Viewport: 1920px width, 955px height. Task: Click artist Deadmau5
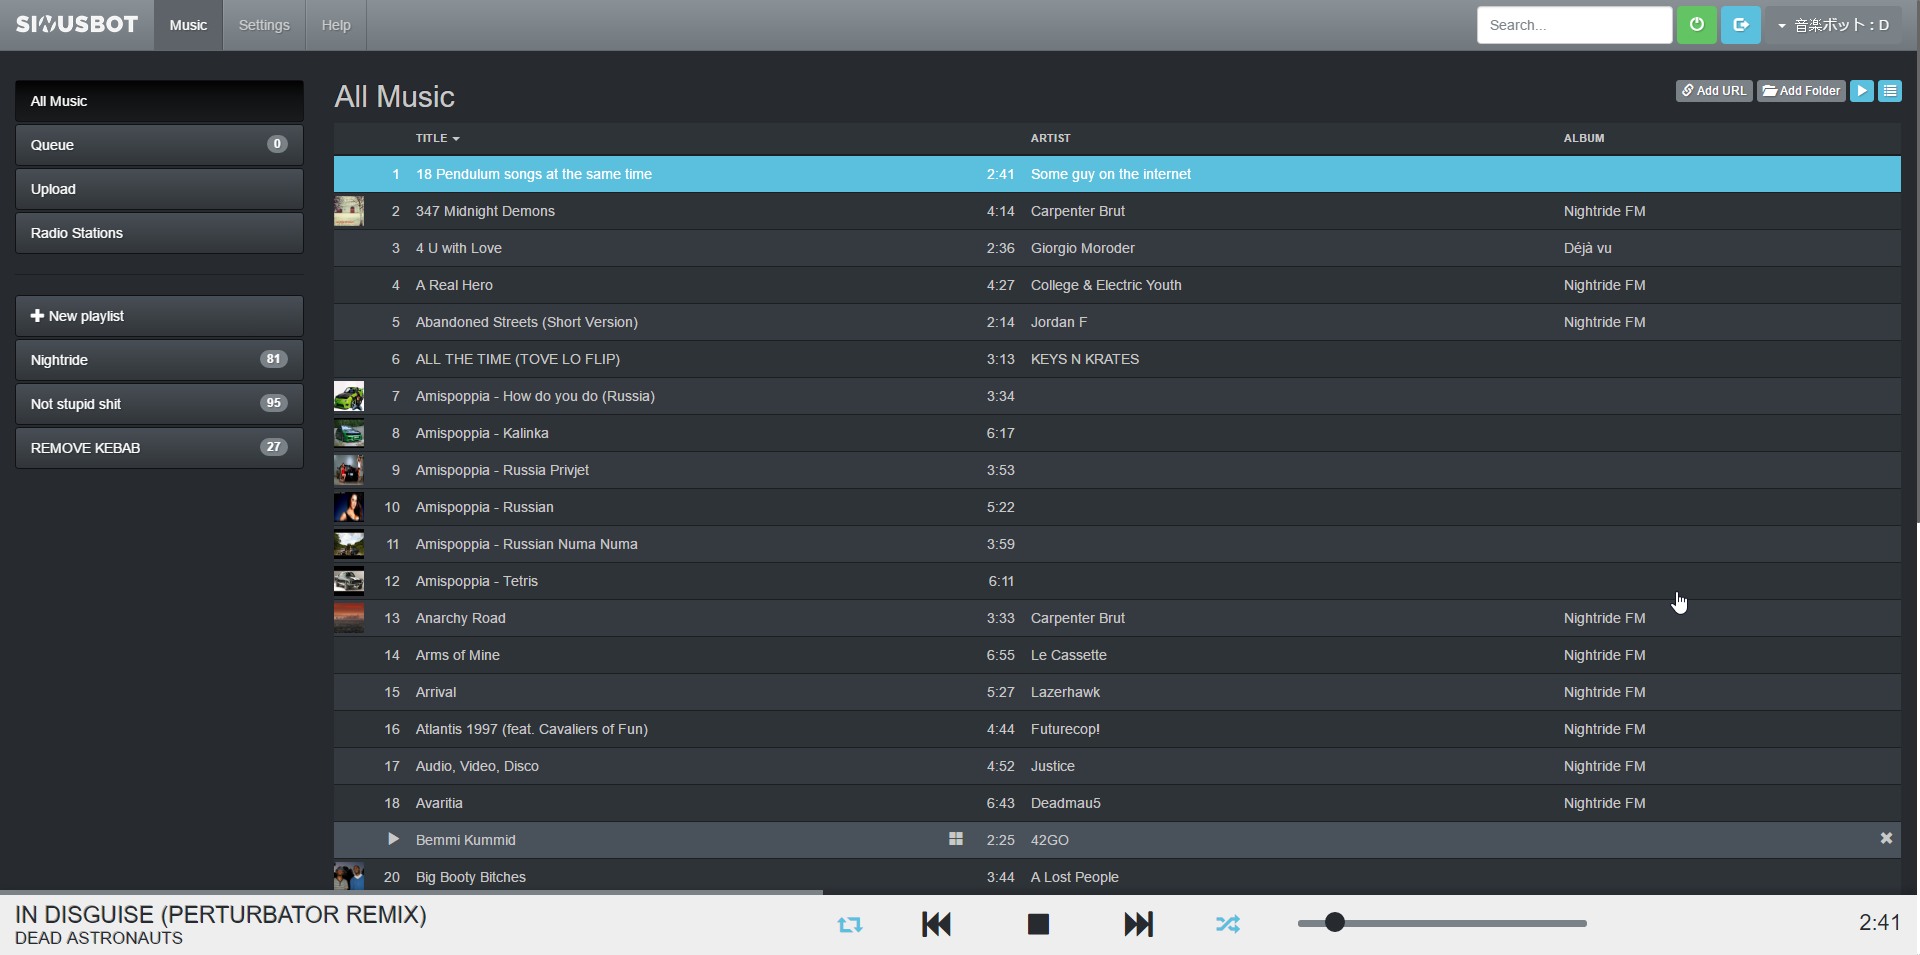coord(1066,803)
